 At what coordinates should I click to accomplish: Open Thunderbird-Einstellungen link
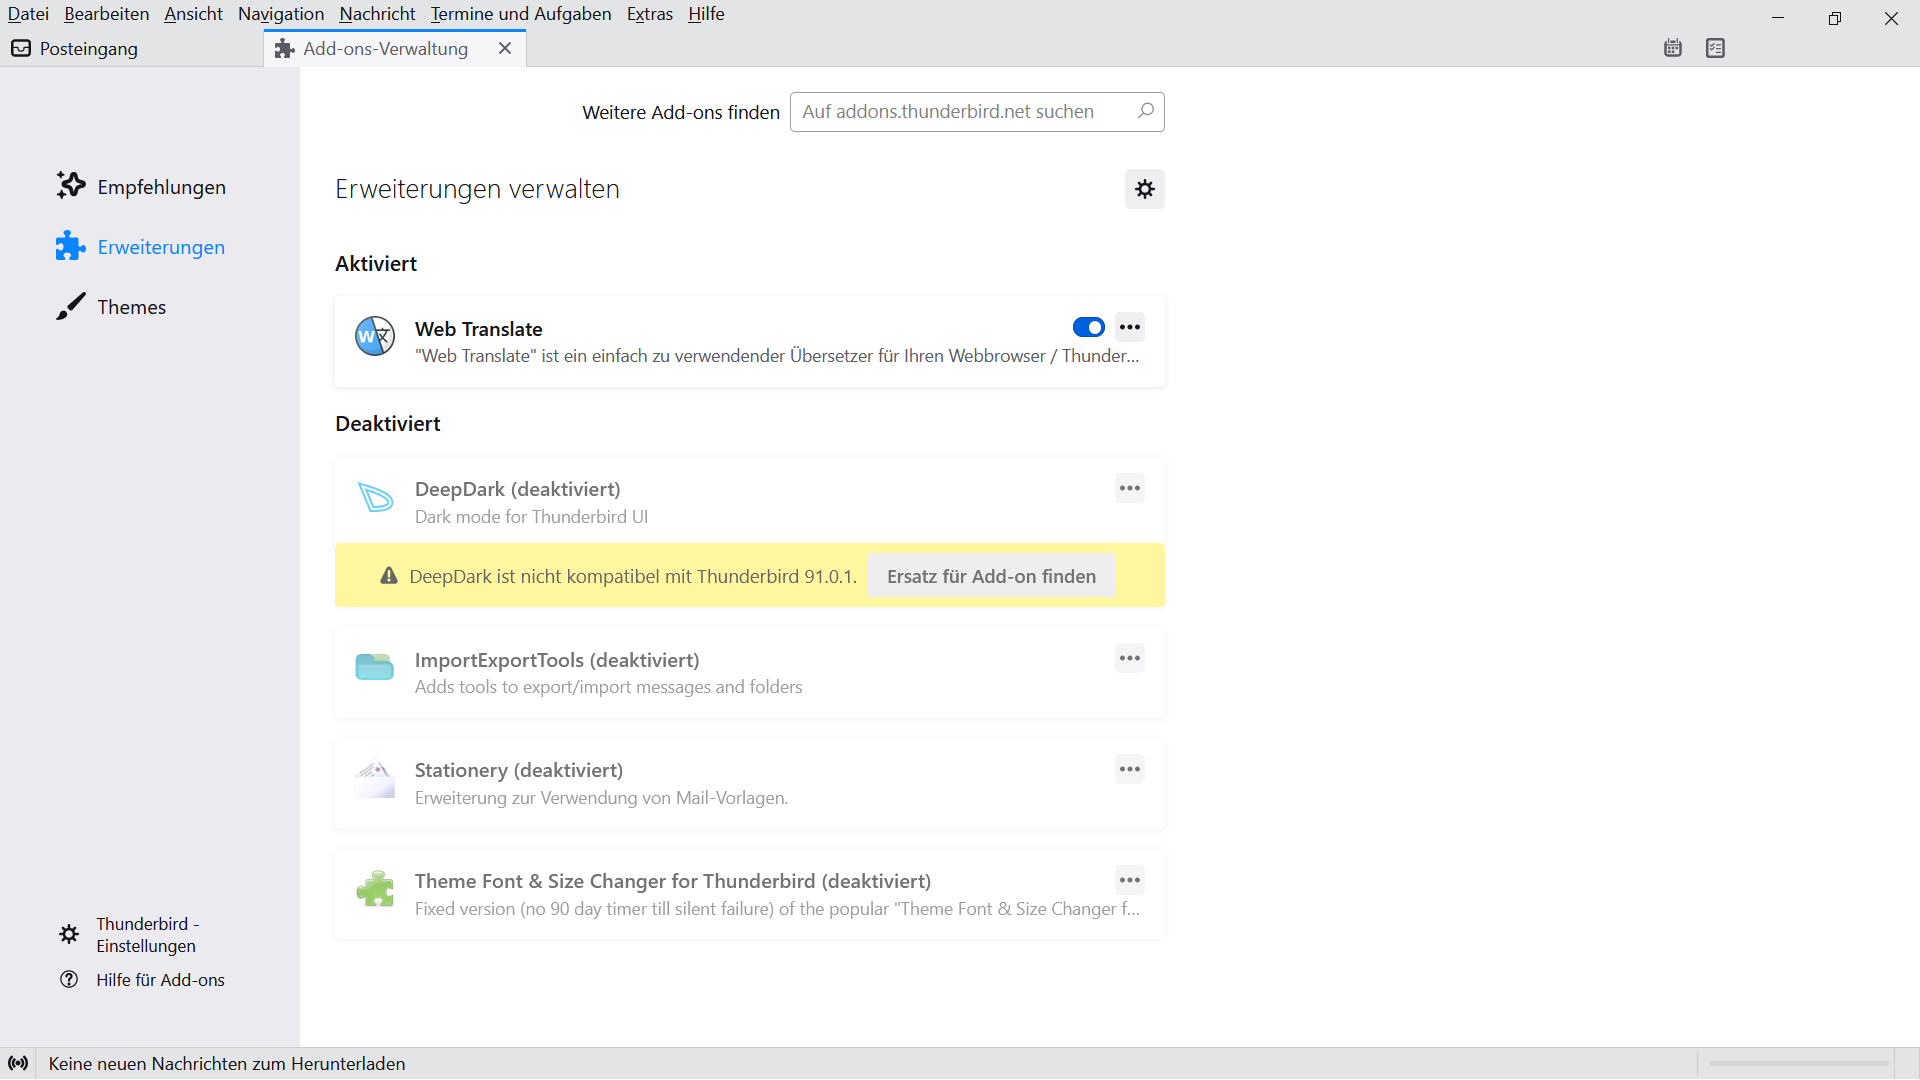coord(147,935)
